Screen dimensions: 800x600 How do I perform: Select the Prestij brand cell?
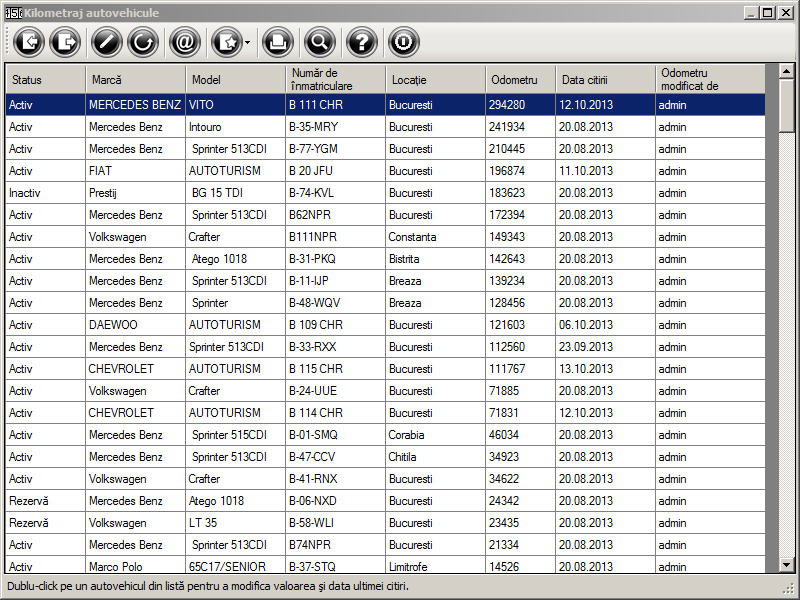135,193
